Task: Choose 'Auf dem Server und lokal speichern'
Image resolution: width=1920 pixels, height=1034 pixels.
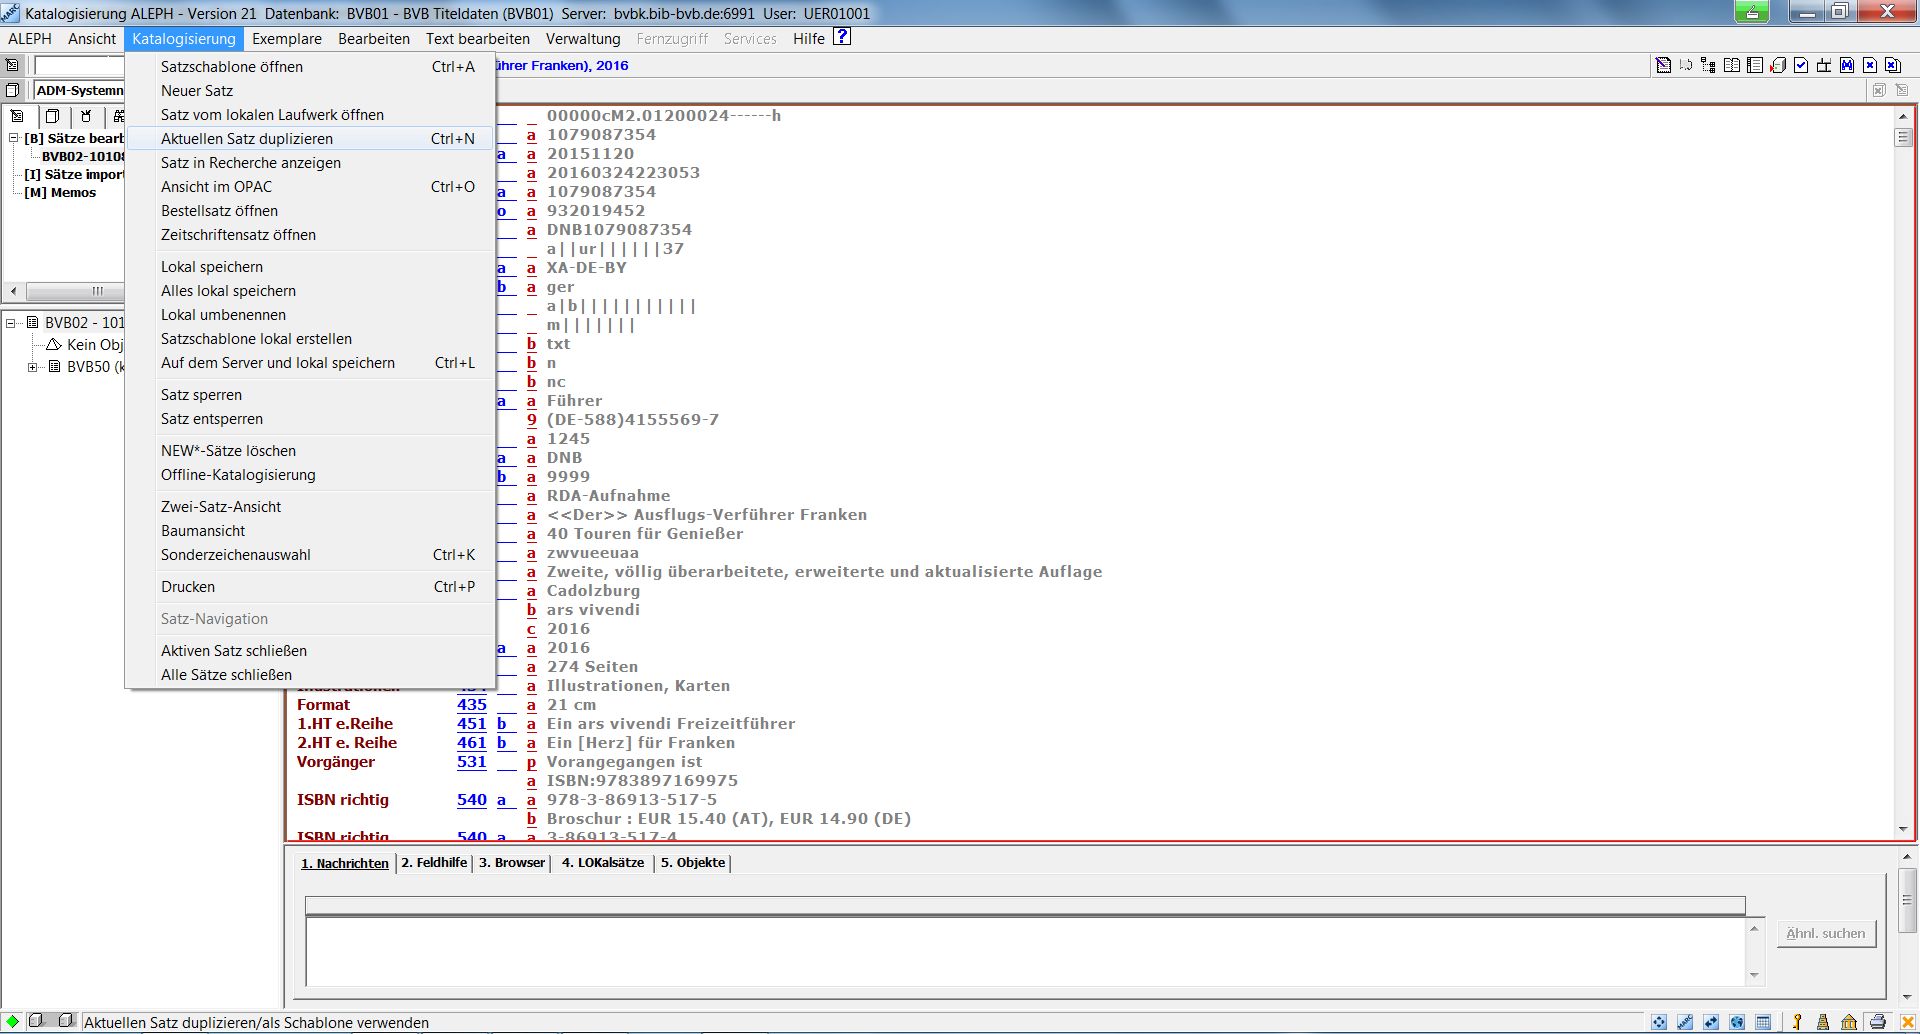Action: (277, 363)
